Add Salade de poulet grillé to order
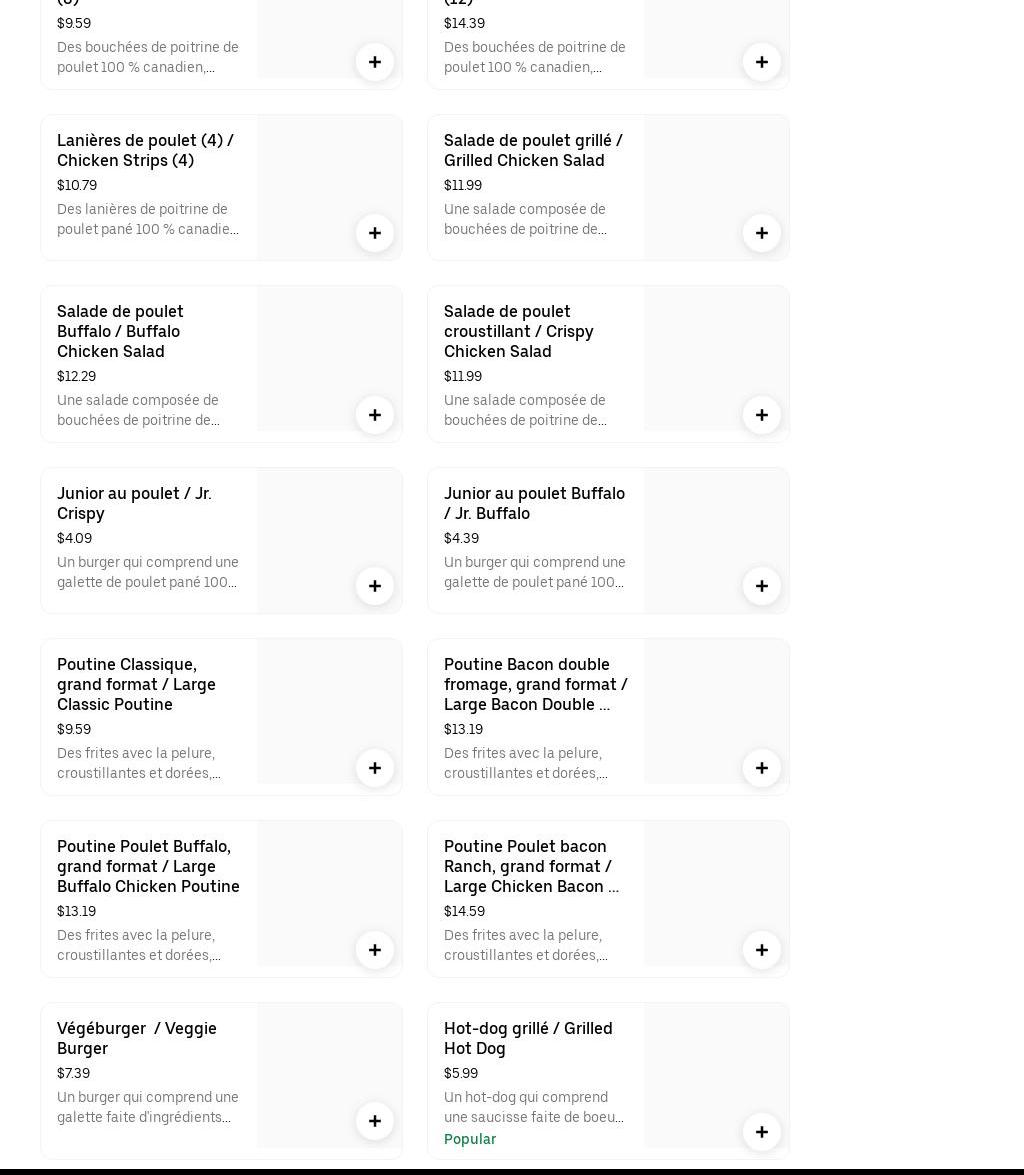The image size is (1024, 1175). [x=762, y=233]
